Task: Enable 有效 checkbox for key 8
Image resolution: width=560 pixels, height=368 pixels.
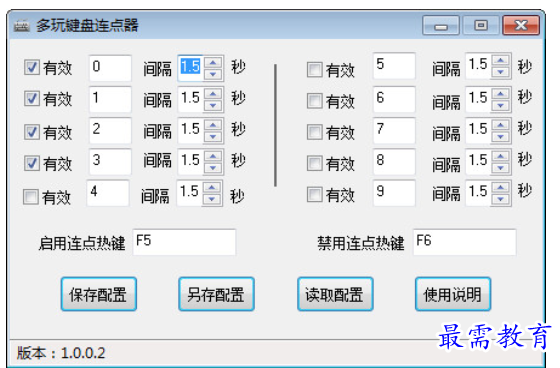Action: pyautogui.click(x=314, y=164)
